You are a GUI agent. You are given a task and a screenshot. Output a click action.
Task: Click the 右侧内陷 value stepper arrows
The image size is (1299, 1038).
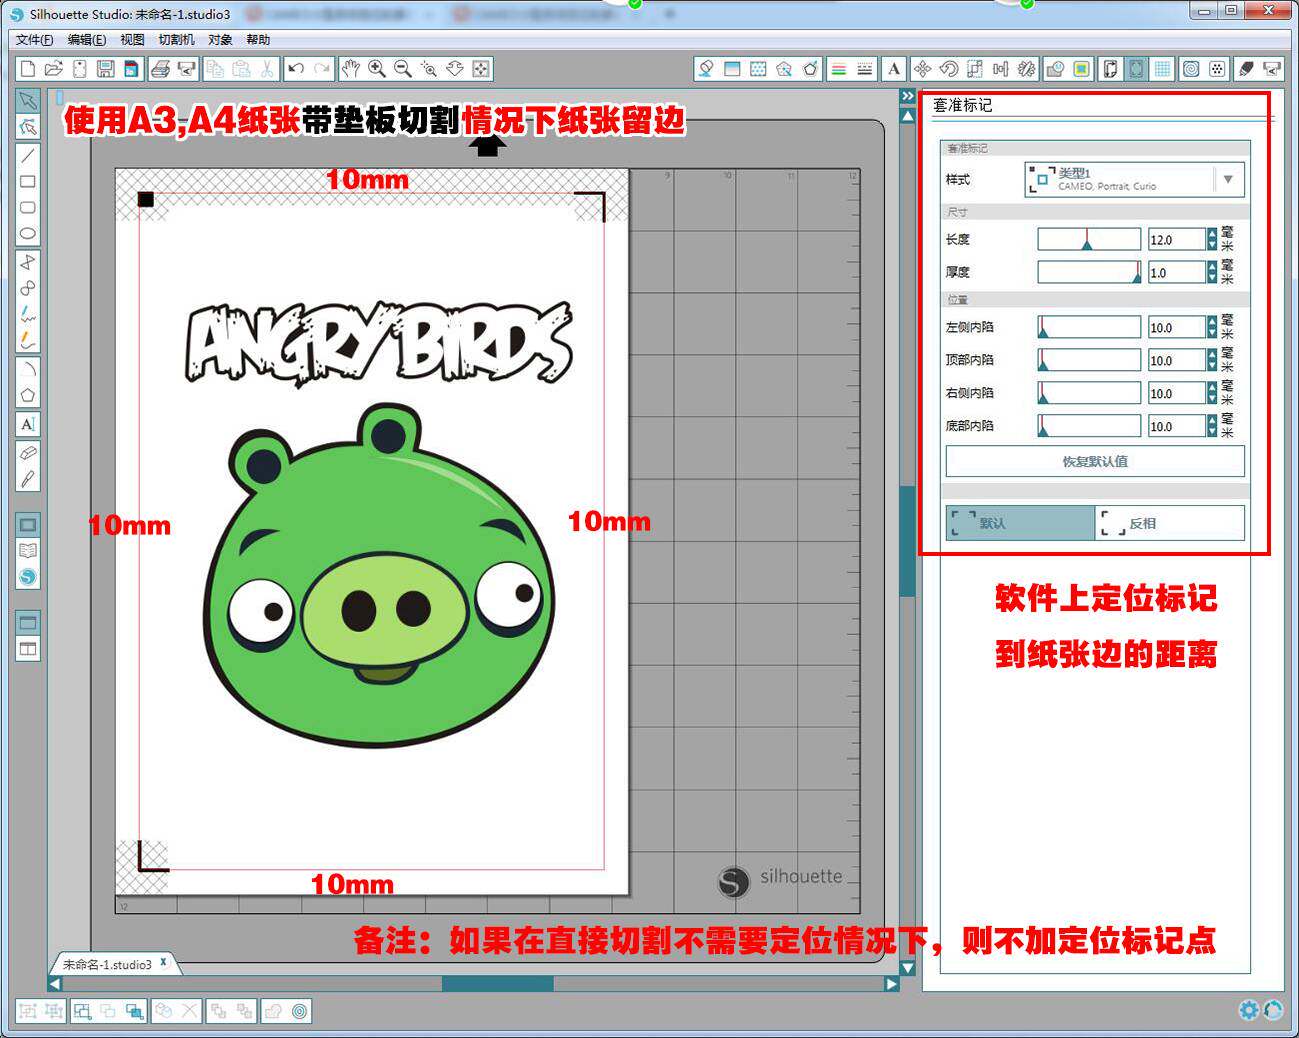[1212, 394]
